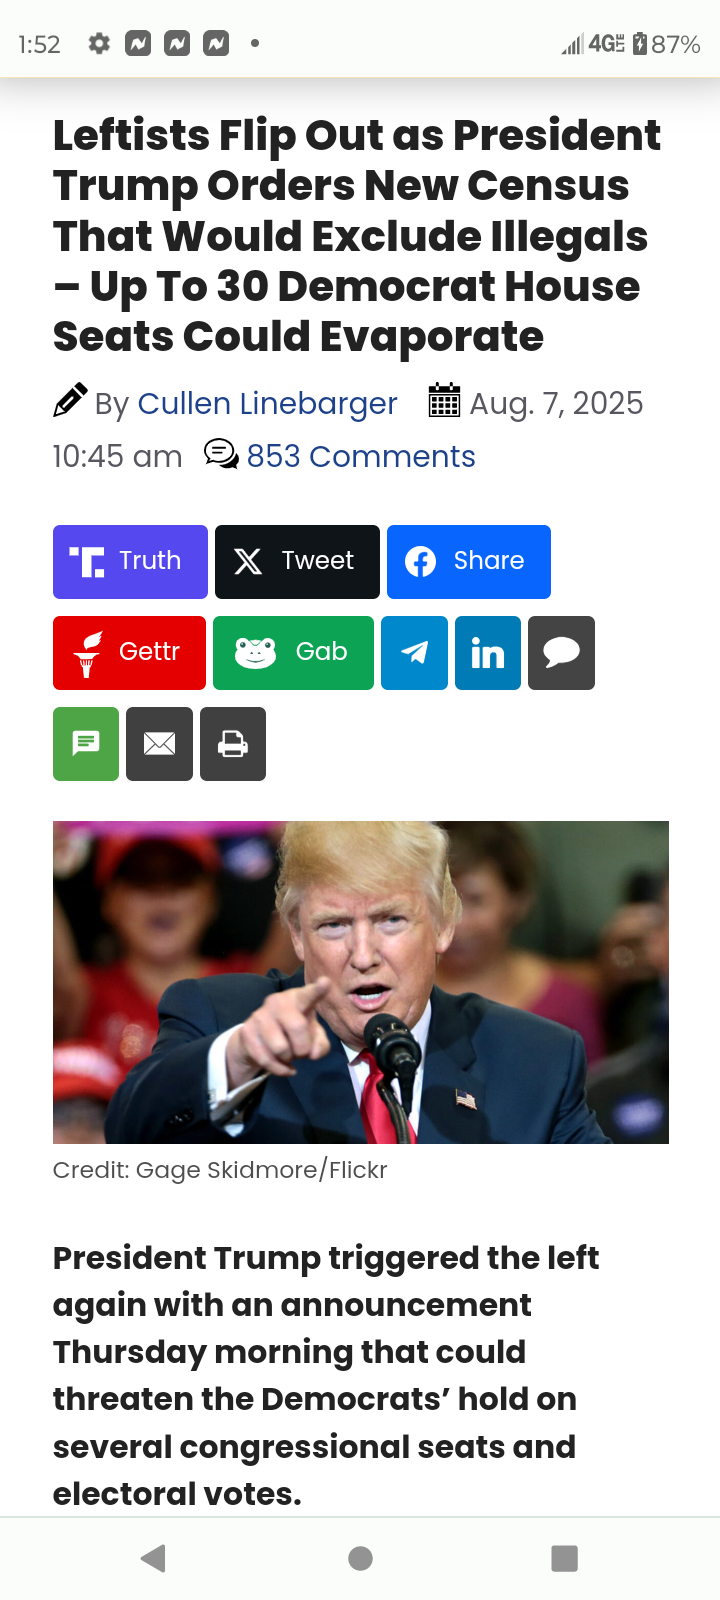
Task: Share on Gab with frog icon
Action: coord(293,653)
